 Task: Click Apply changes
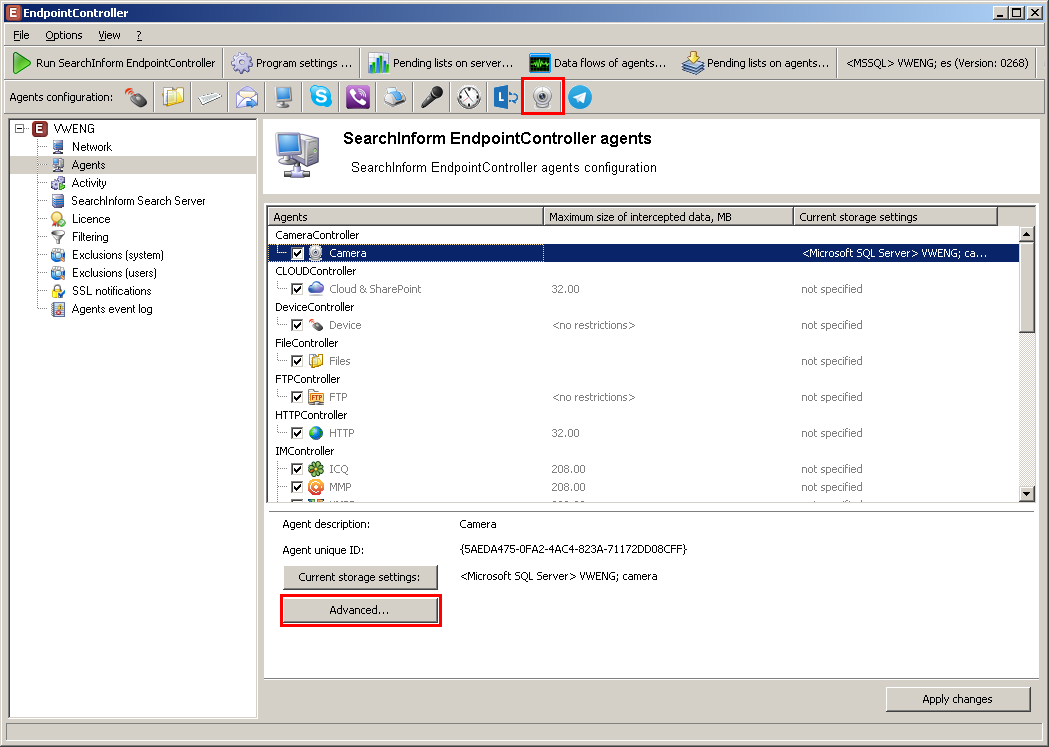pyautogui.click(x=957, y=700)
